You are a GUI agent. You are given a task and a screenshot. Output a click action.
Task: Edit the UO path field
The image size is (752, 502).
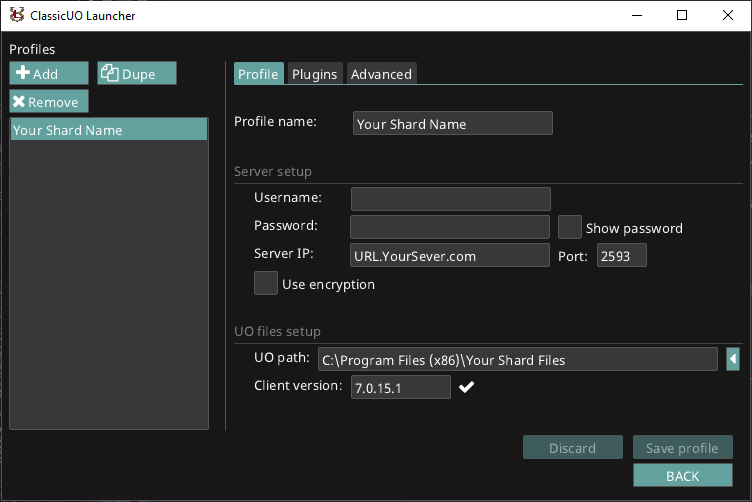518,359
